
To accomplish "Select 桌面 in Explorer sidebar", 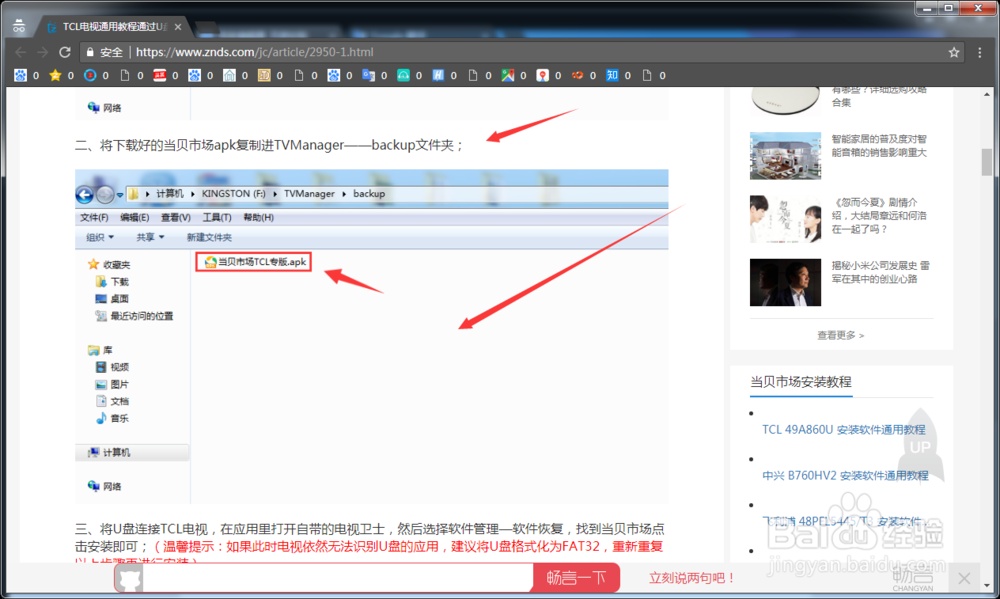I will click(x=112, y=299).
